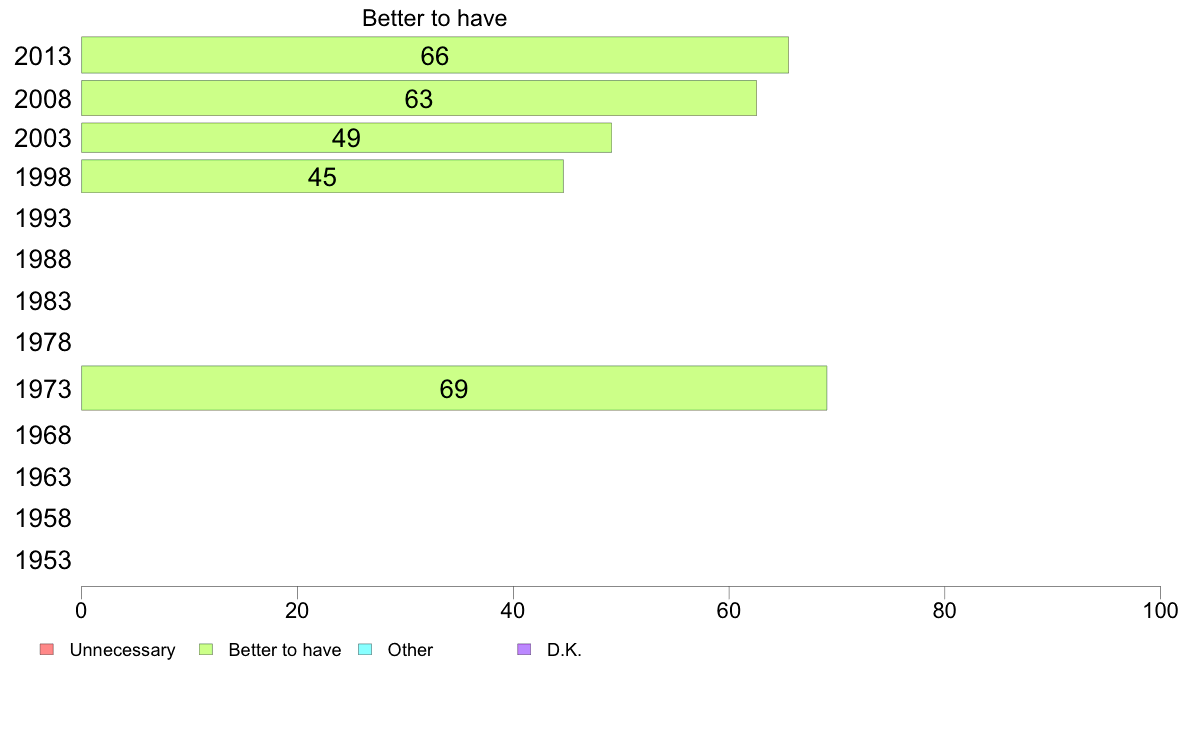Screen dimensions: 1188x736
Task: Click the cyan Other legend swatch
Action: coord(365,650)
